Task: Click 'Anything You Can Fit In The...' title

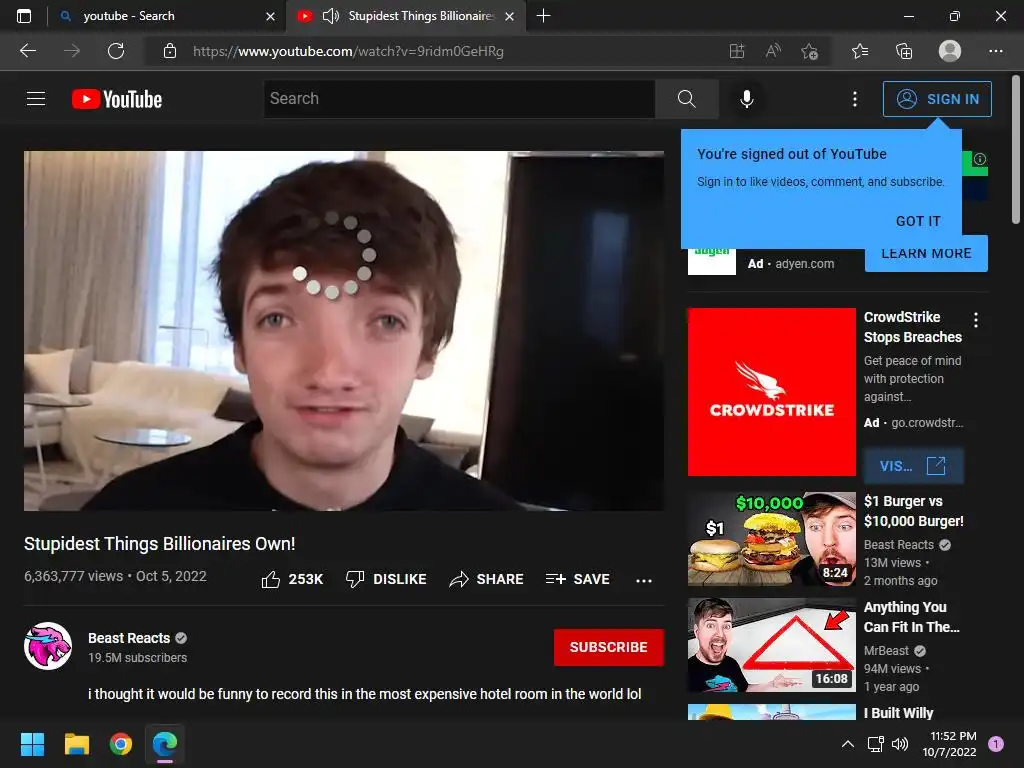Action: tap(912, 617)
